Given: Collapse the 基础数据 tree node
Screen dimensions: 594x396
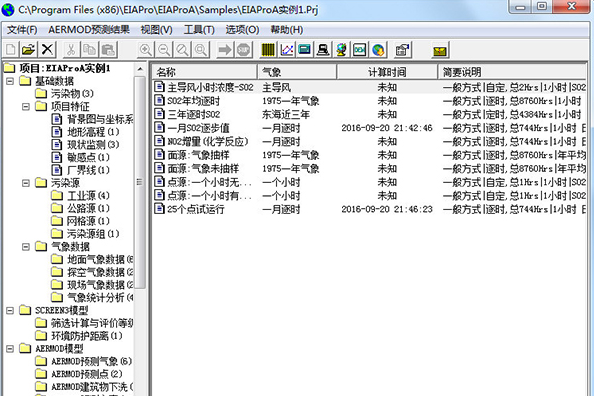Looking at the screenshot, I should 10,81.
